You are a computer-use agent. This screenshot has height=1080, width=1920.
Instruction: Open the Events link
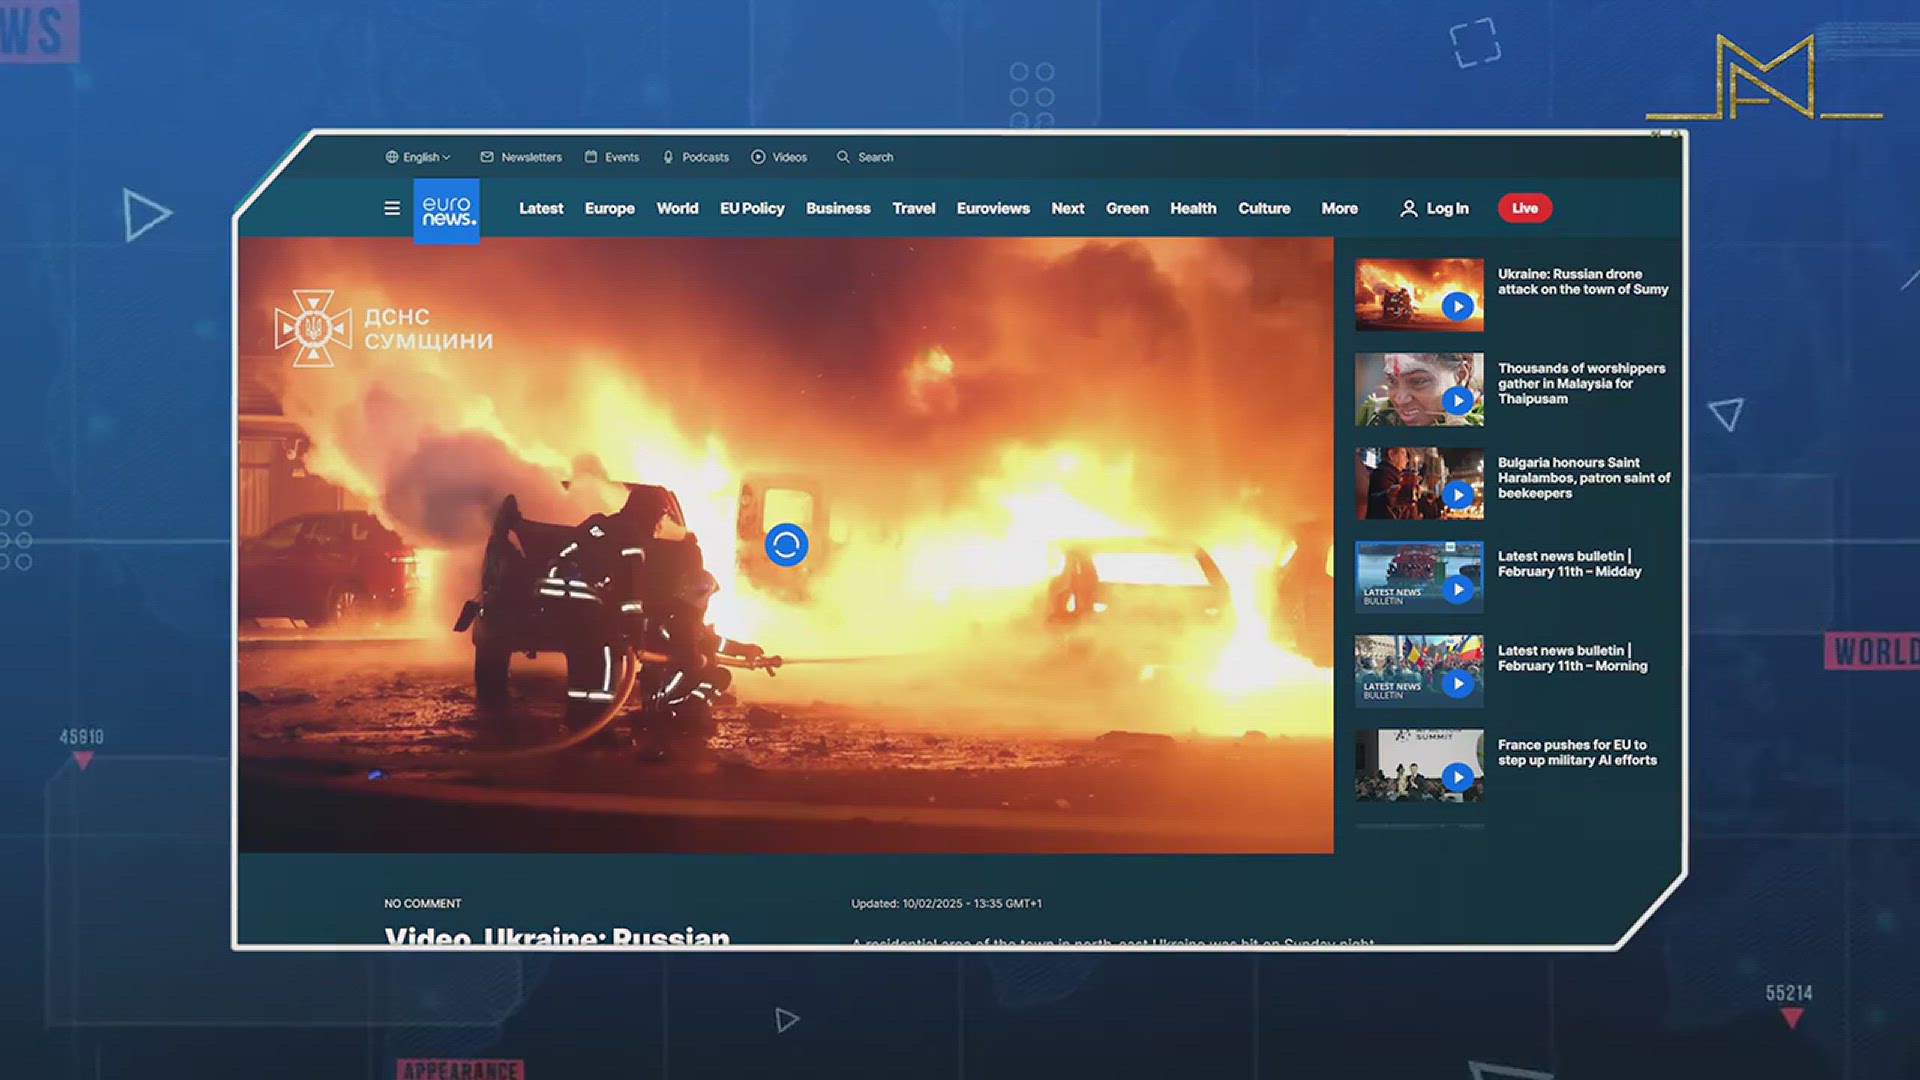coord(621,157)
